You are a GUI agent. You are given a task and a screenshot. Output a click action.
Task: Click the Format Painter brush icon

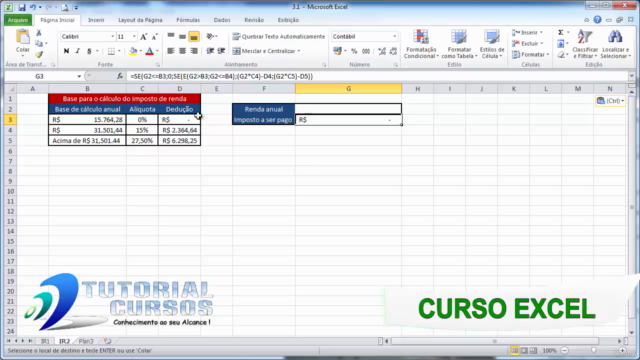click(x=39, y=54)
